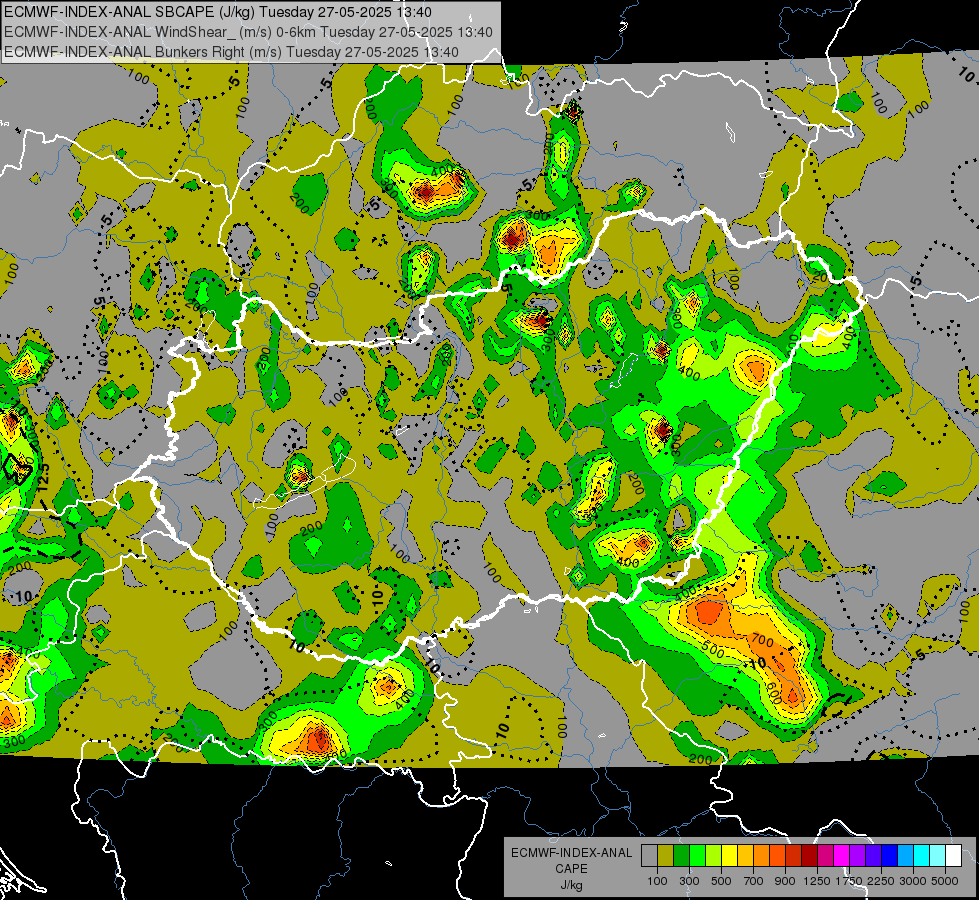Image resolution: width=979 pixels, height=900 pixels.
Task: Pick the bright green legend swatch after 300
Action: 697,855
